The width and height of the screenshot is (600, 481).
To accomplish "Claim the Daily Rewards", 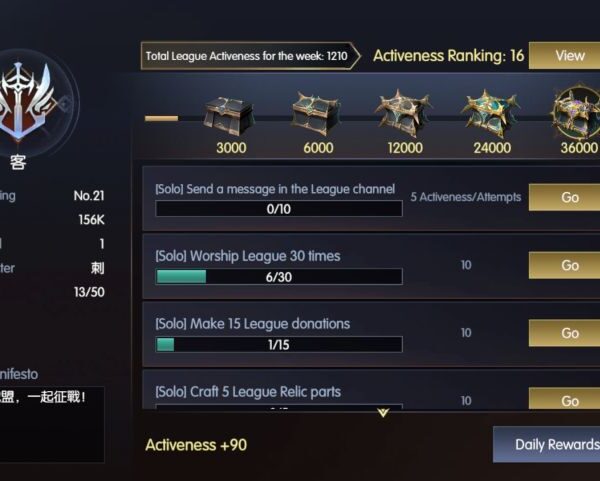I will (548, 444).
